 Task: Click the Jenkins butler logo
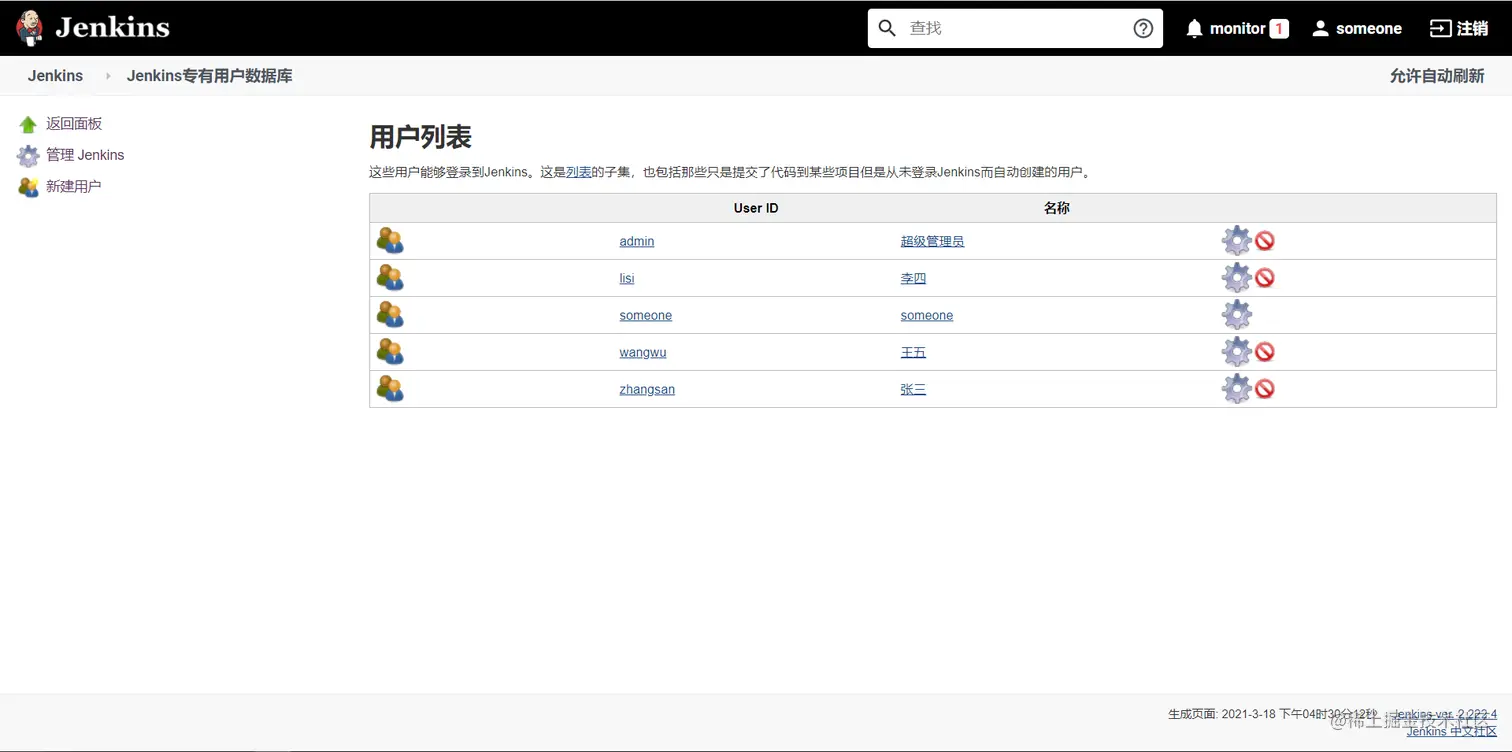(x=30, y=28)
